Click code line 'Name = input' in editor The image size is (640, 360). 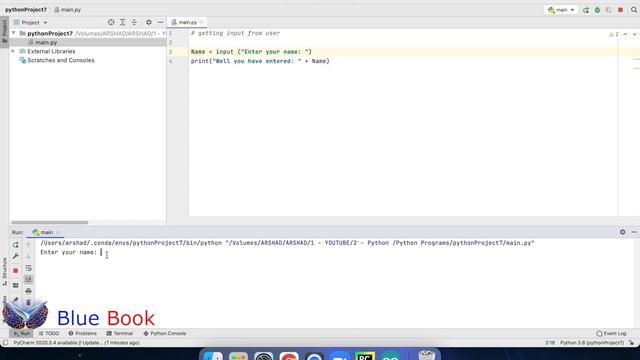(x=251, y=52)
